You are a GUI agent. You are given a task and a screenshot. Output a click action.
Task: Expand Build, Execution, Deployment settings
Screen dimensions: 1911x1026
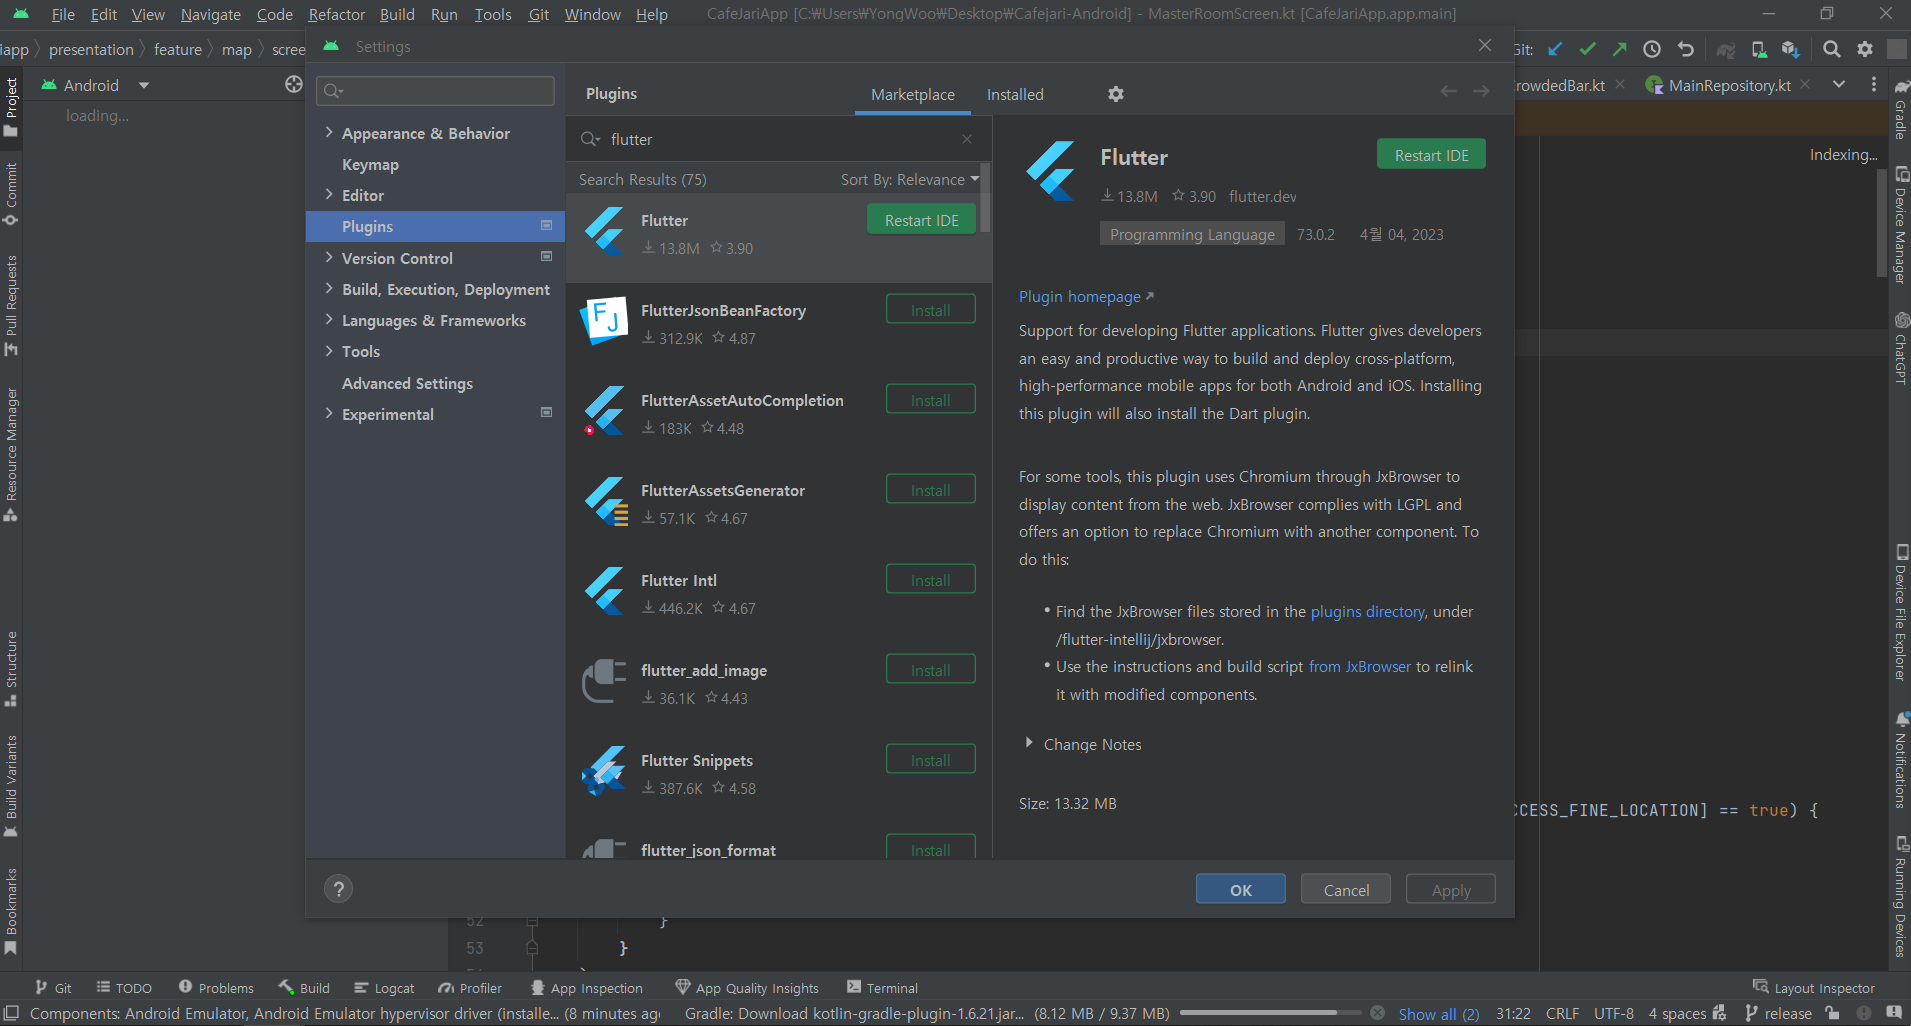tap(329, 288)
